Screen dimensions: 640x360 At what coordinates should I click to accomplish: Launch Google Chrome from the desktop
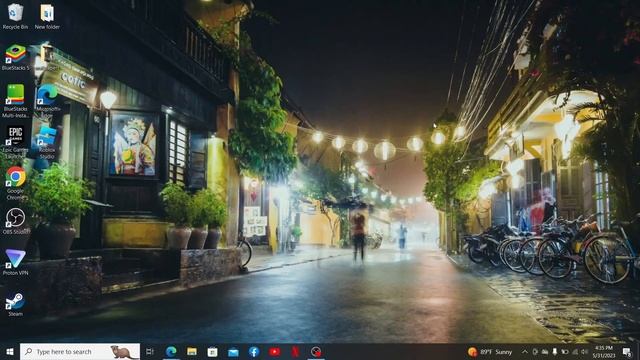pos(16,183)
